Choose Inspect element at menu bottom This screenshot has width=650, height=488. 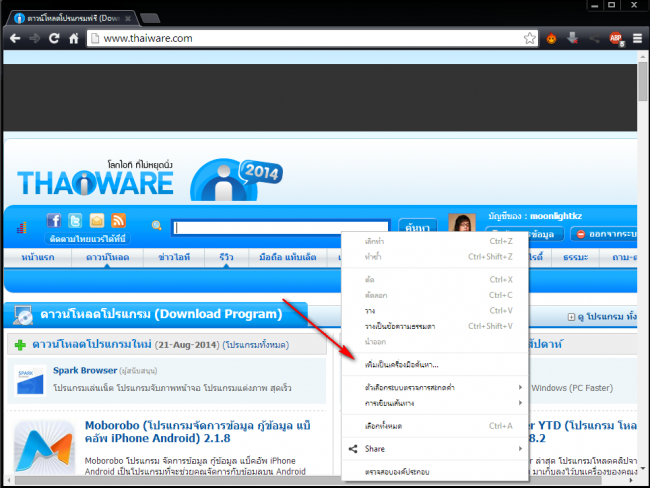point(435,472)
